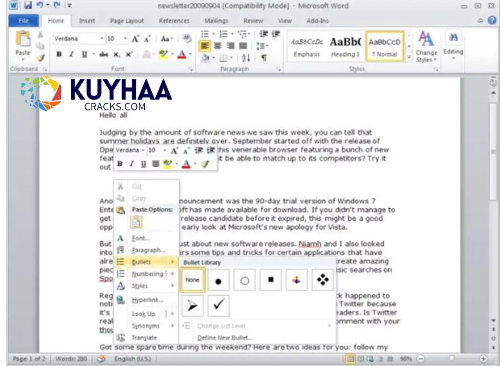Choose Numbering in the context menu
The height and width of the screenshot is (366, 500).
click(146, 274)
